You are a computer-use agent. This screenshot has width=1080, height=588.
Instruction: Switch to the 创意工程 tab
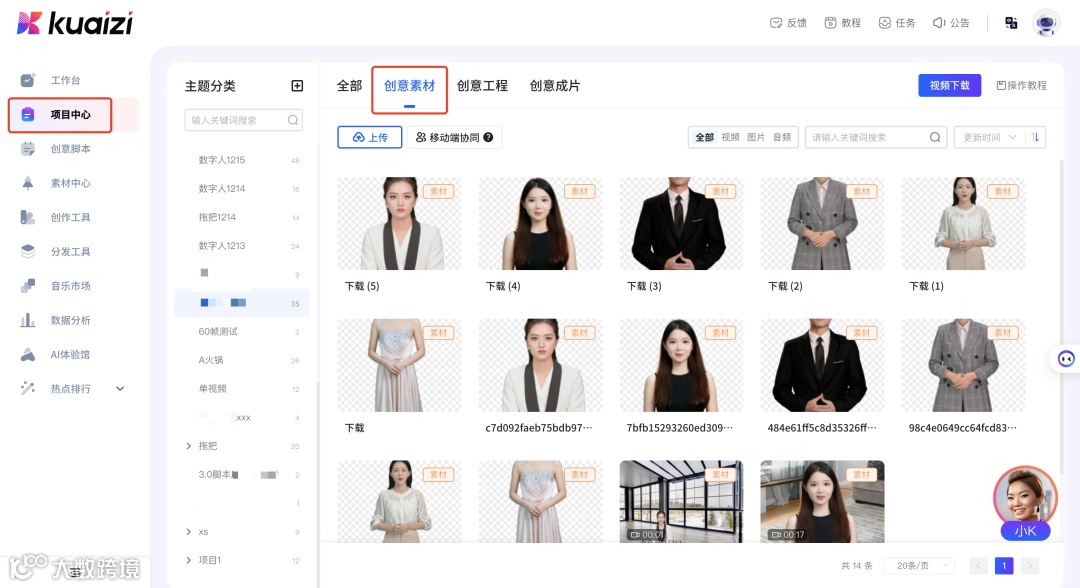tap(483, 85)
